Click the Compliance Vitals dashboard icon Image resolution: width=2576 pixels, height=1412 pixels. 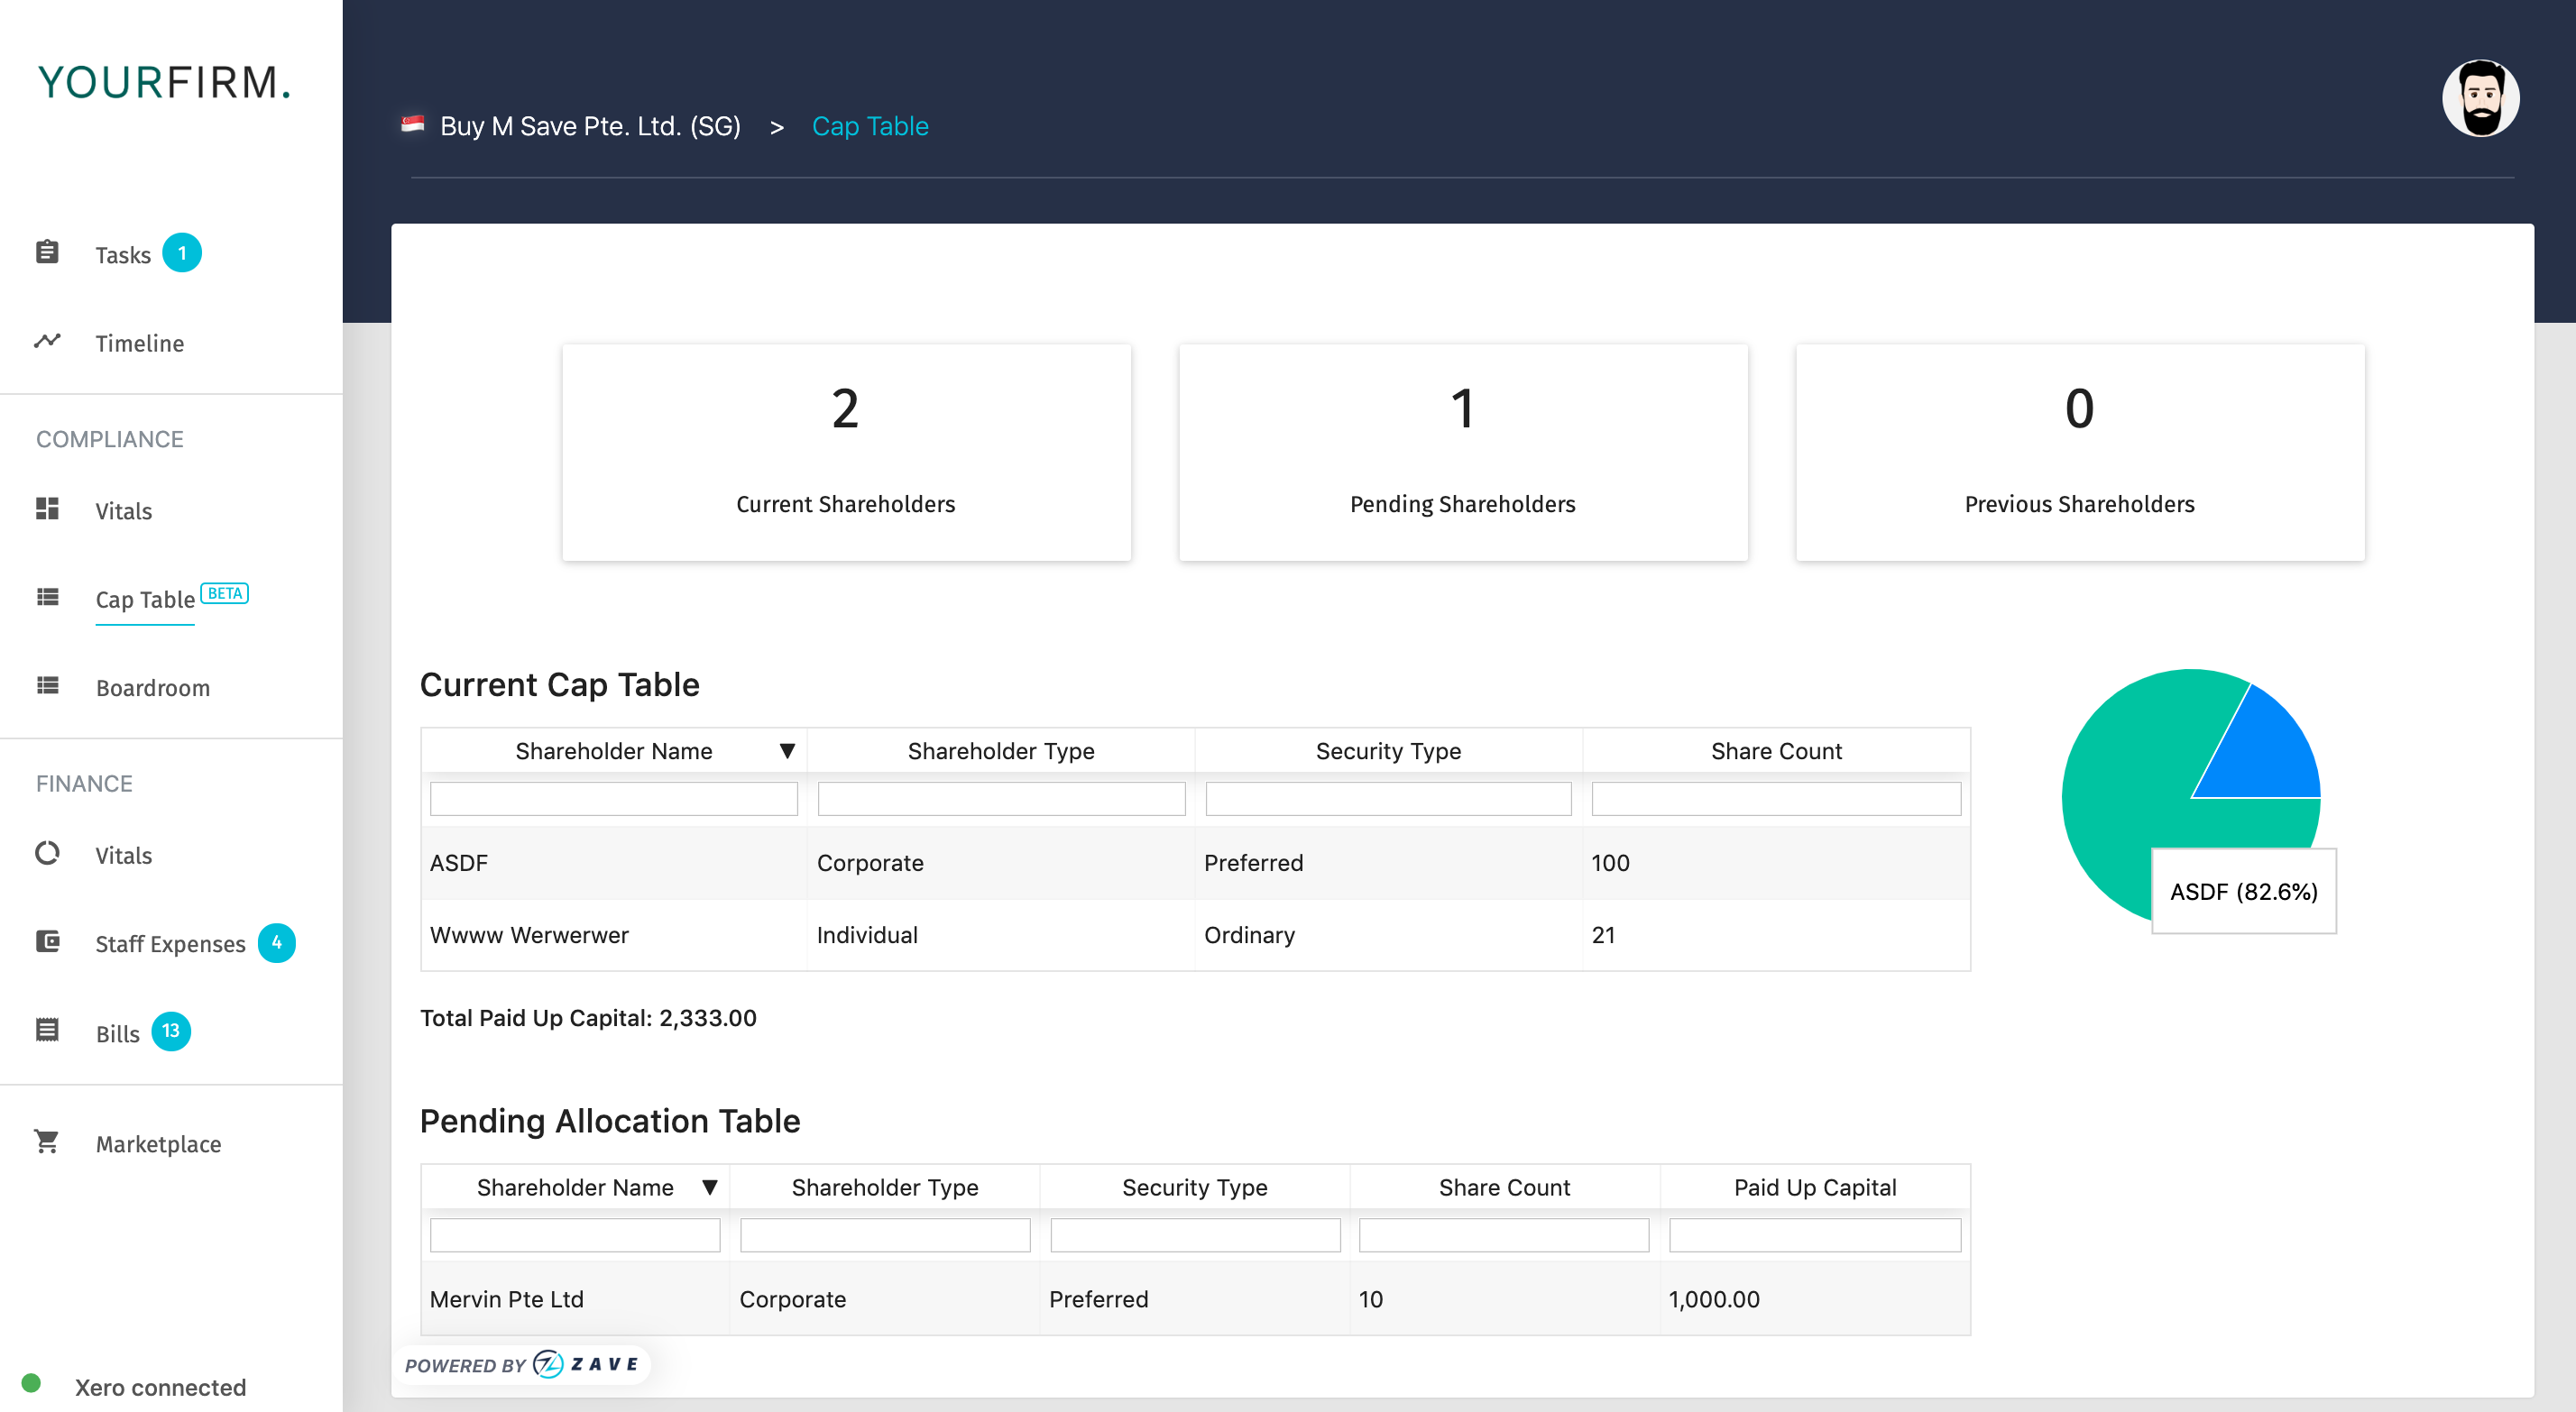pyautogui.click(x=47, y=509)
